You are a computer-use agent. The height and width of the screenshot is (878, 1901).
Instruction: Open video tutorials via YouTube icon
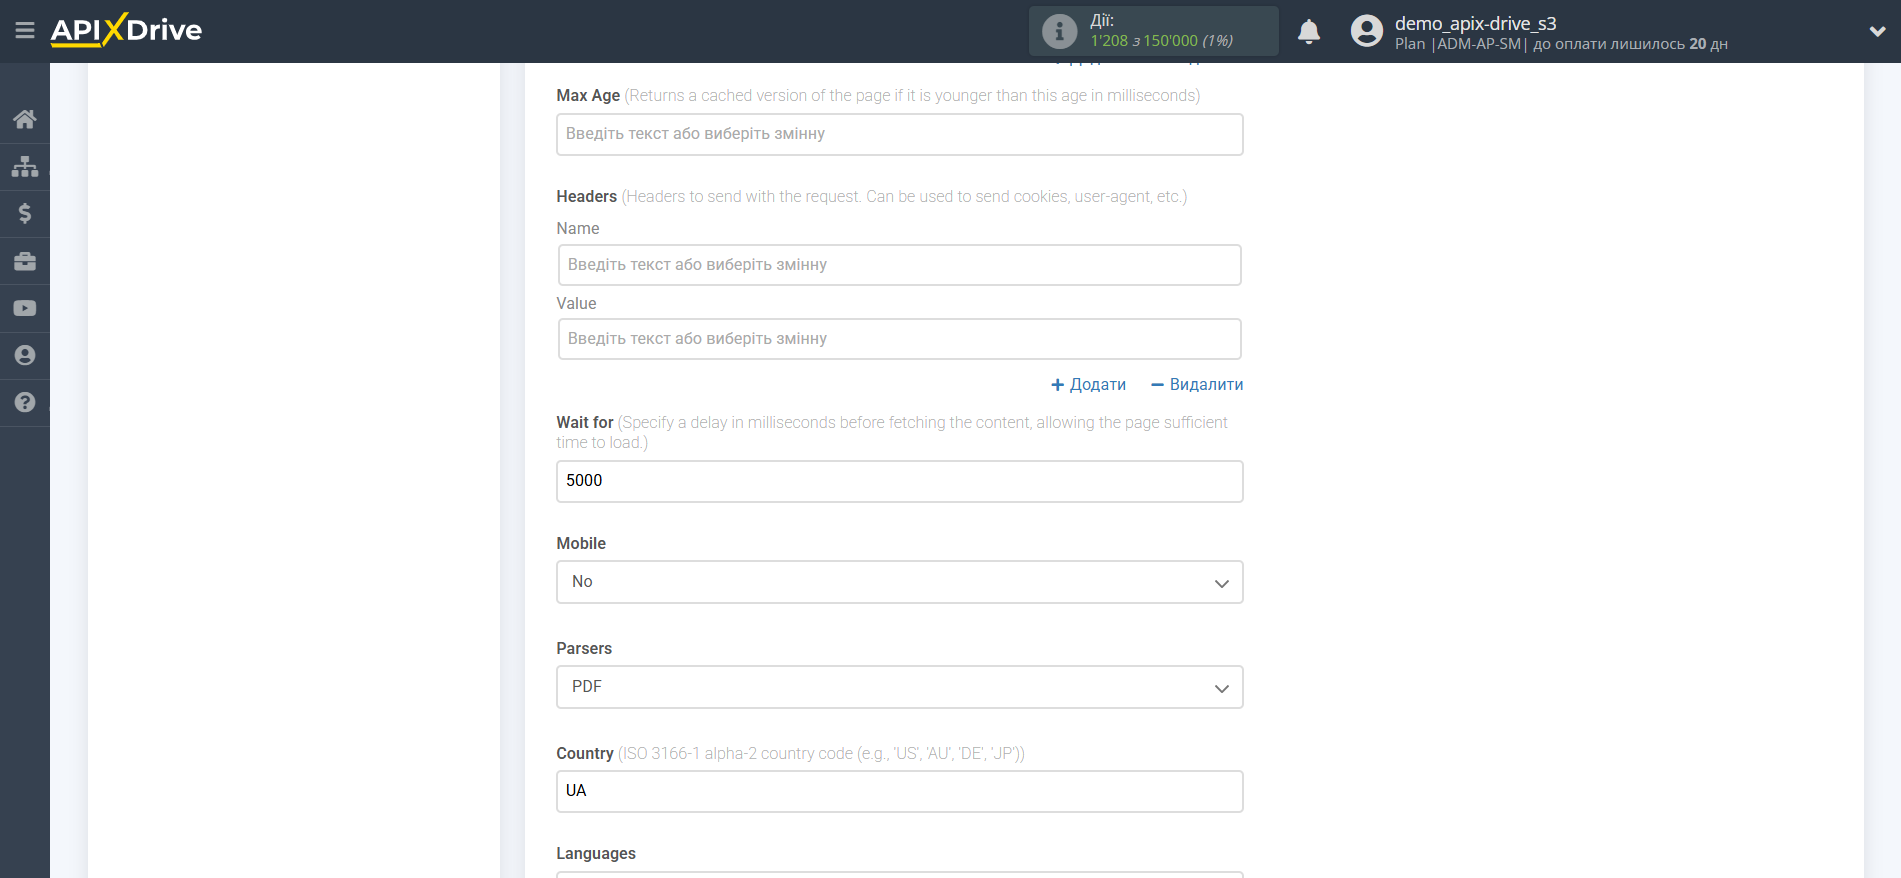(25, 308)
